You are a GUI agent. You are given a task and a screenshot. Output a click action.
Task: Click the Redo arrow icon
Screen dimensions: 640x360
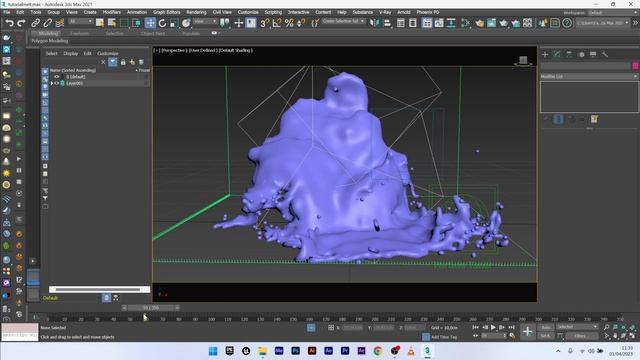(21, 23)
